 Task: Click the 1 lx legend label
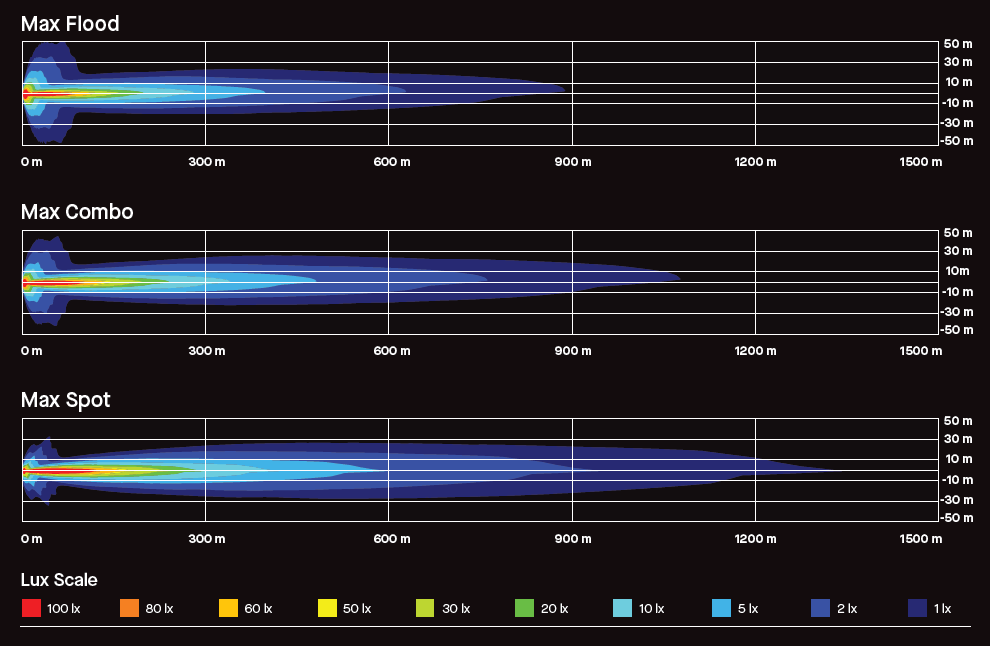(x=942, y=609)
